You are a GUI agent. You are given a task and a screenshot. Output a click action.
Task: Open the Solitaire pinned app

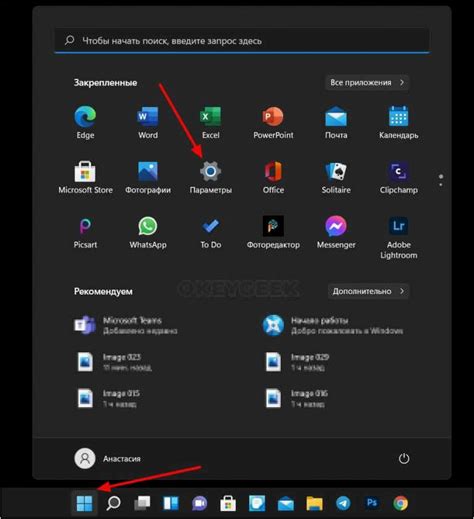(x=336, y=177)
